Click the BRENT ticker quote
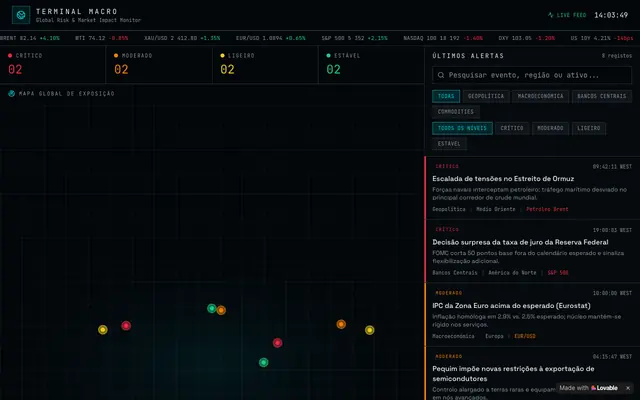 tap(30, 38)
